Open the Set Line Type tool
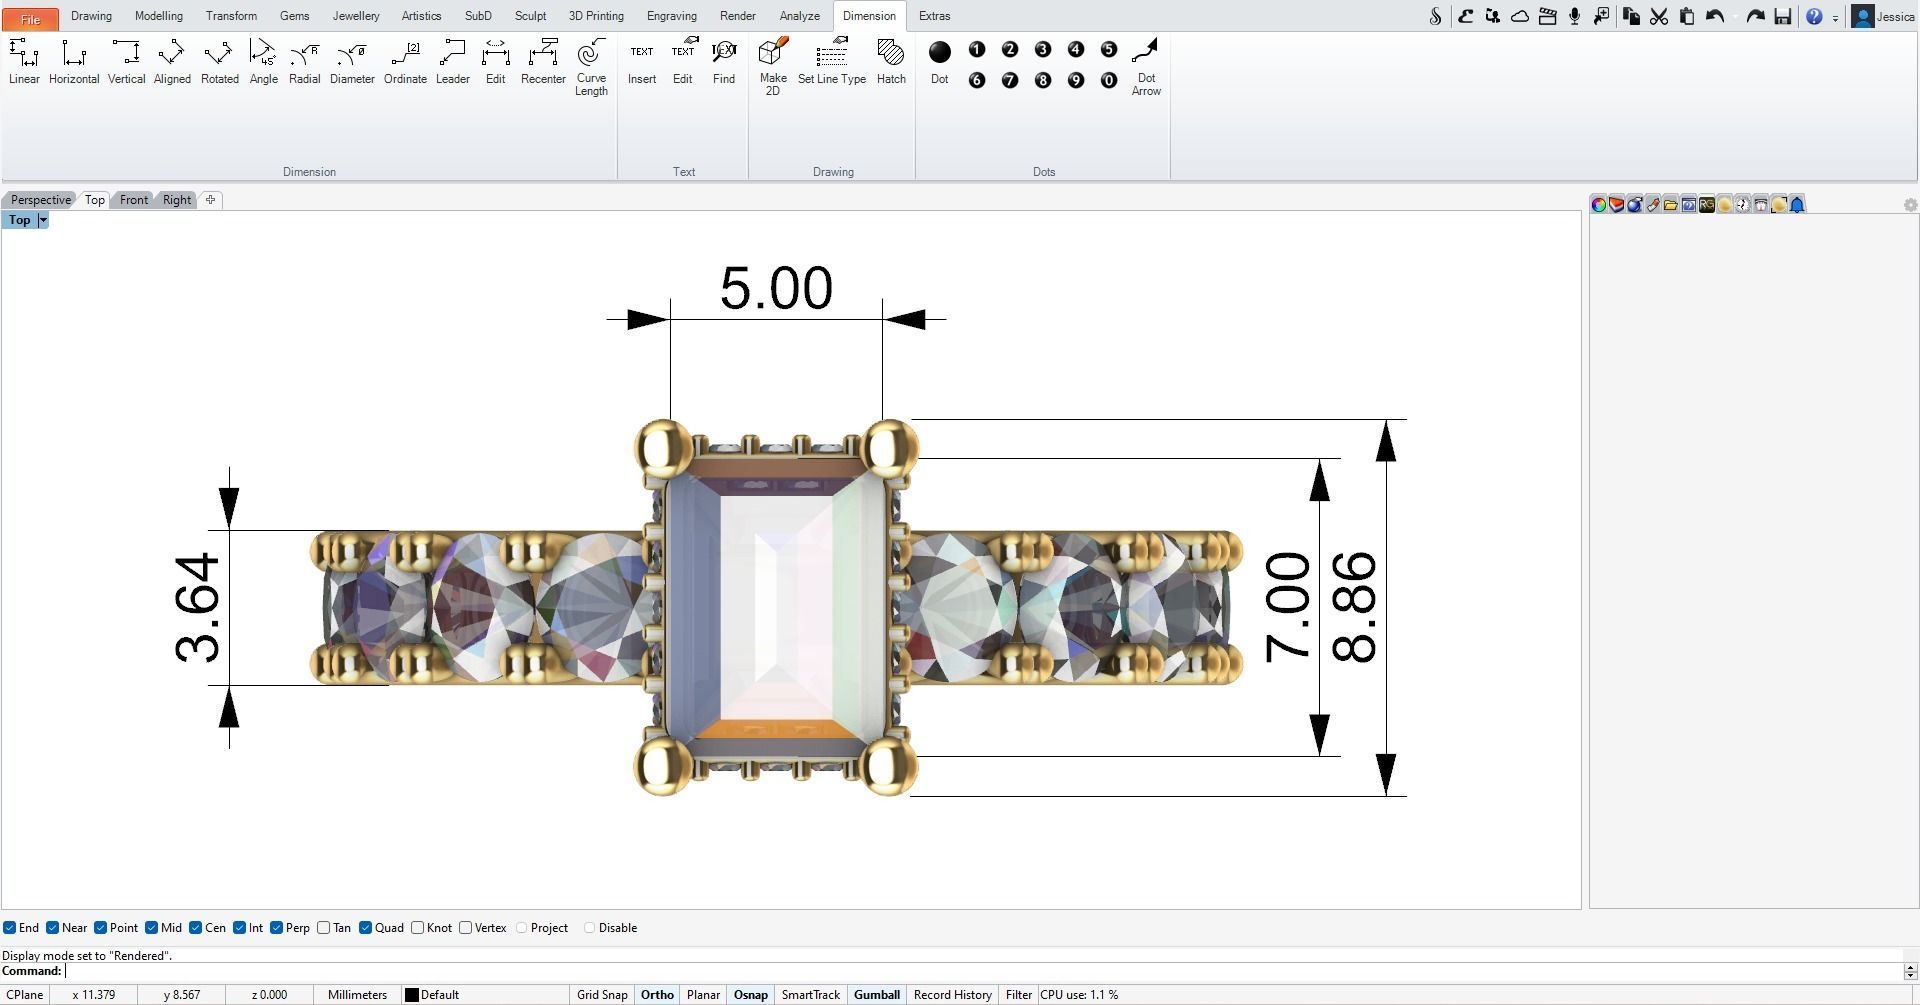Viewport: 1920px width, 1005px height. [x=832, y=62]
